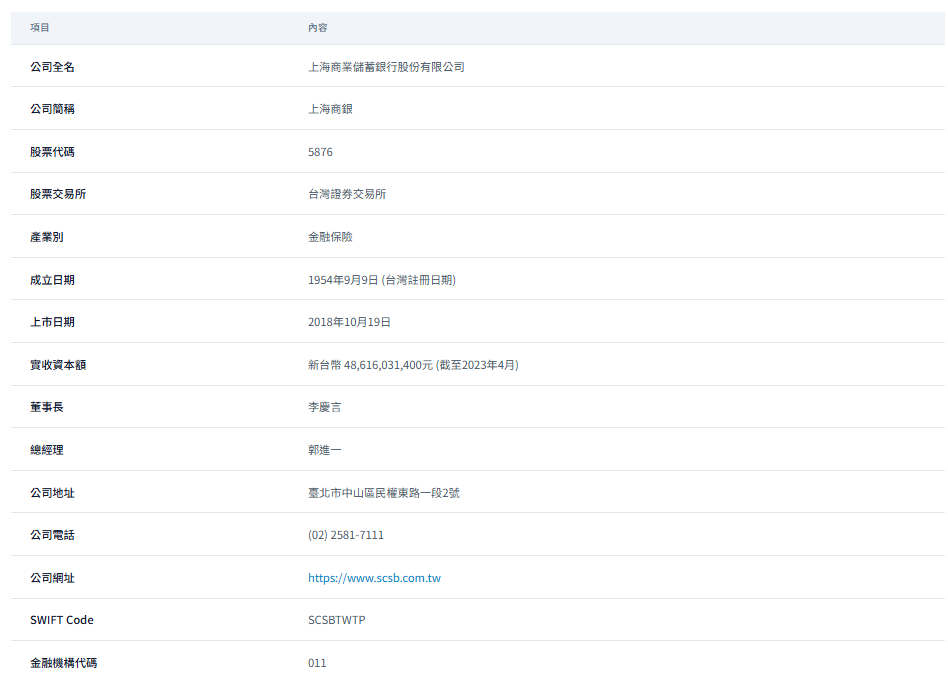Click the 公司電話 label
The width and height of the screenshot is (948, 696).
(x=53, y=535)
